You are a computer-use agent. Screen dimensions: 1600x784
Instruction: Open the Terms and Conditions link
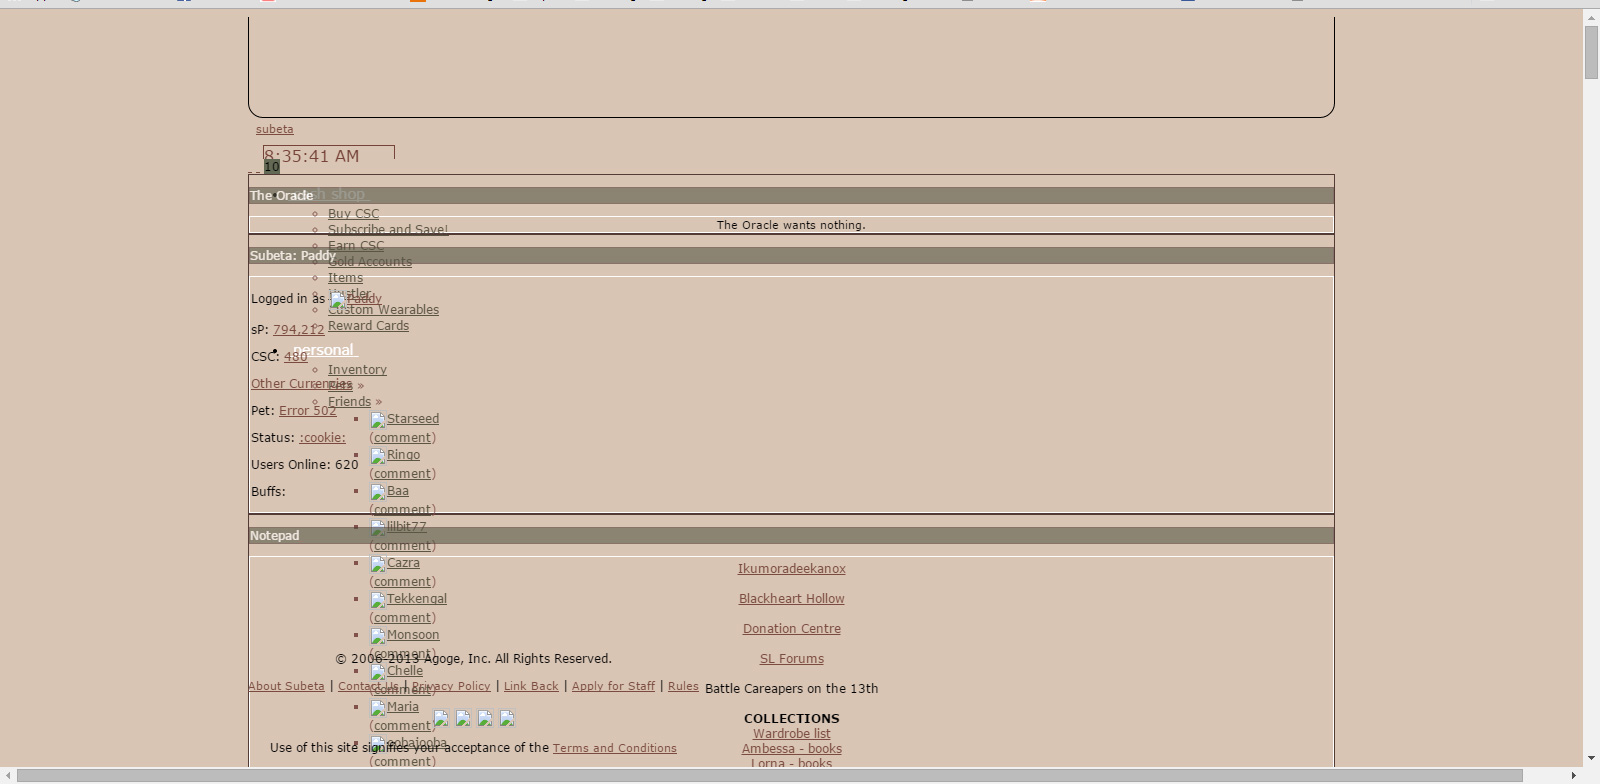pos(614,748)
